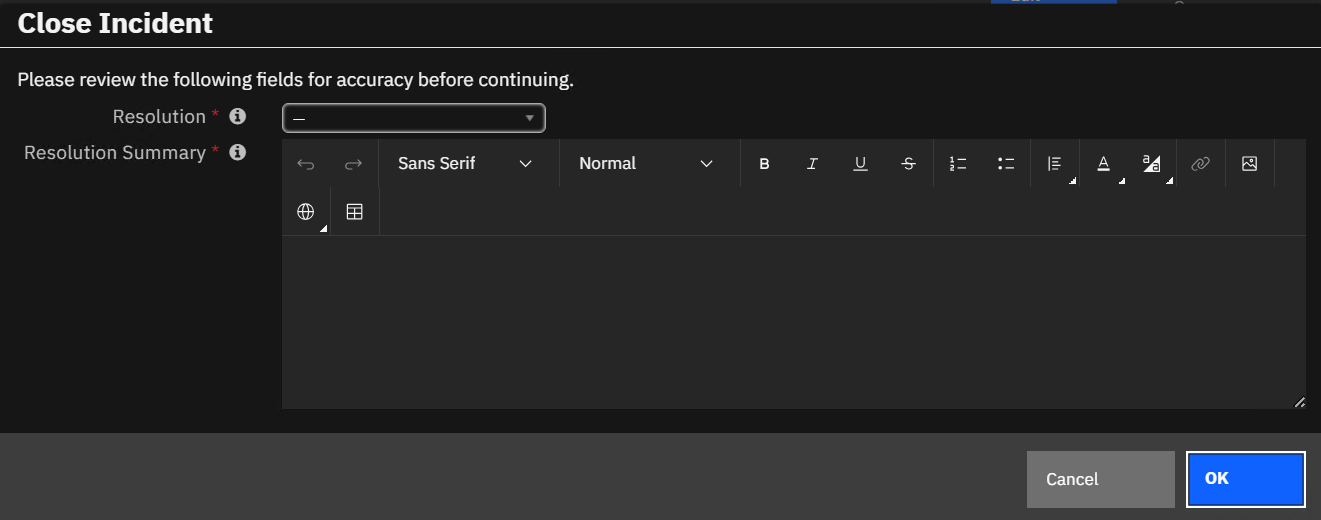Image resolution: width=1321 pixels, height=520 pixels.
Task: Toggle bold formatting in editor toolbar
Action: (x=764, y=164)
